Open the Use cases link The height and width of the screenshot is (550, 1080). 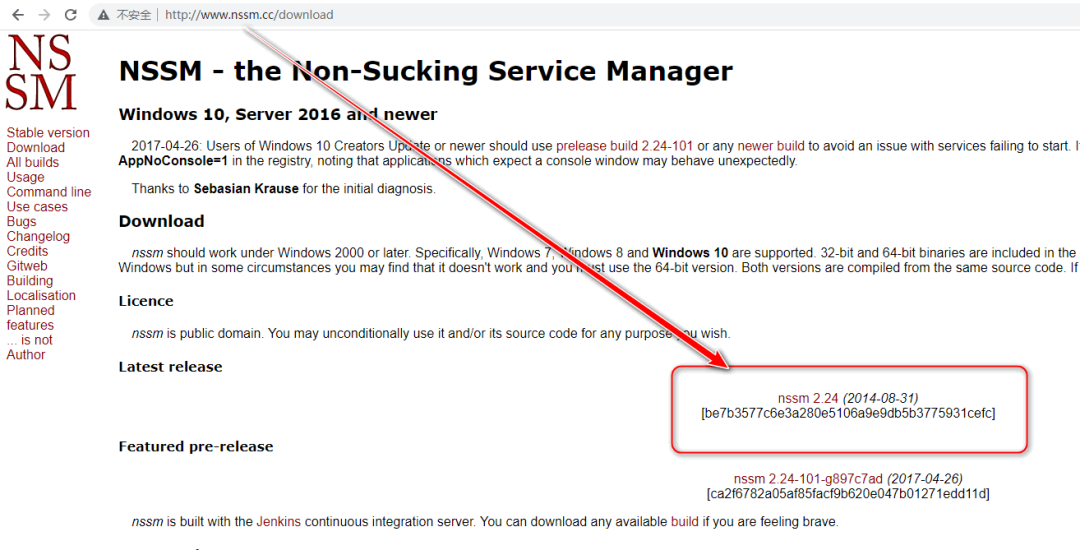click(x=37, y=207)
